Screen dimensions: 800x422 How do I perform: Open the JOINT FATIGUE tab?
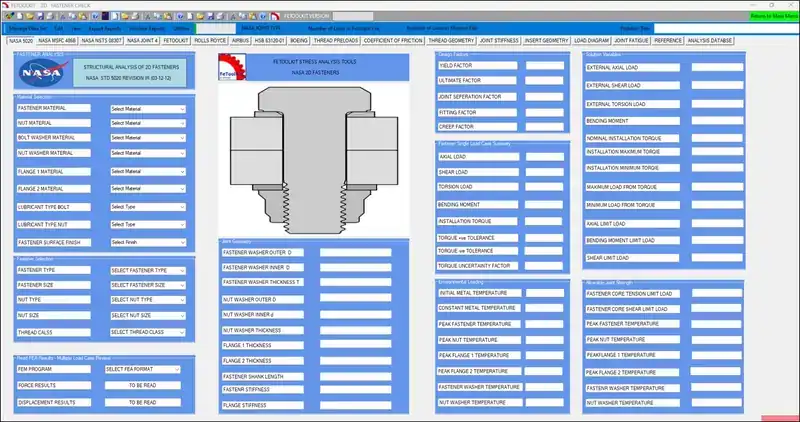631,40
